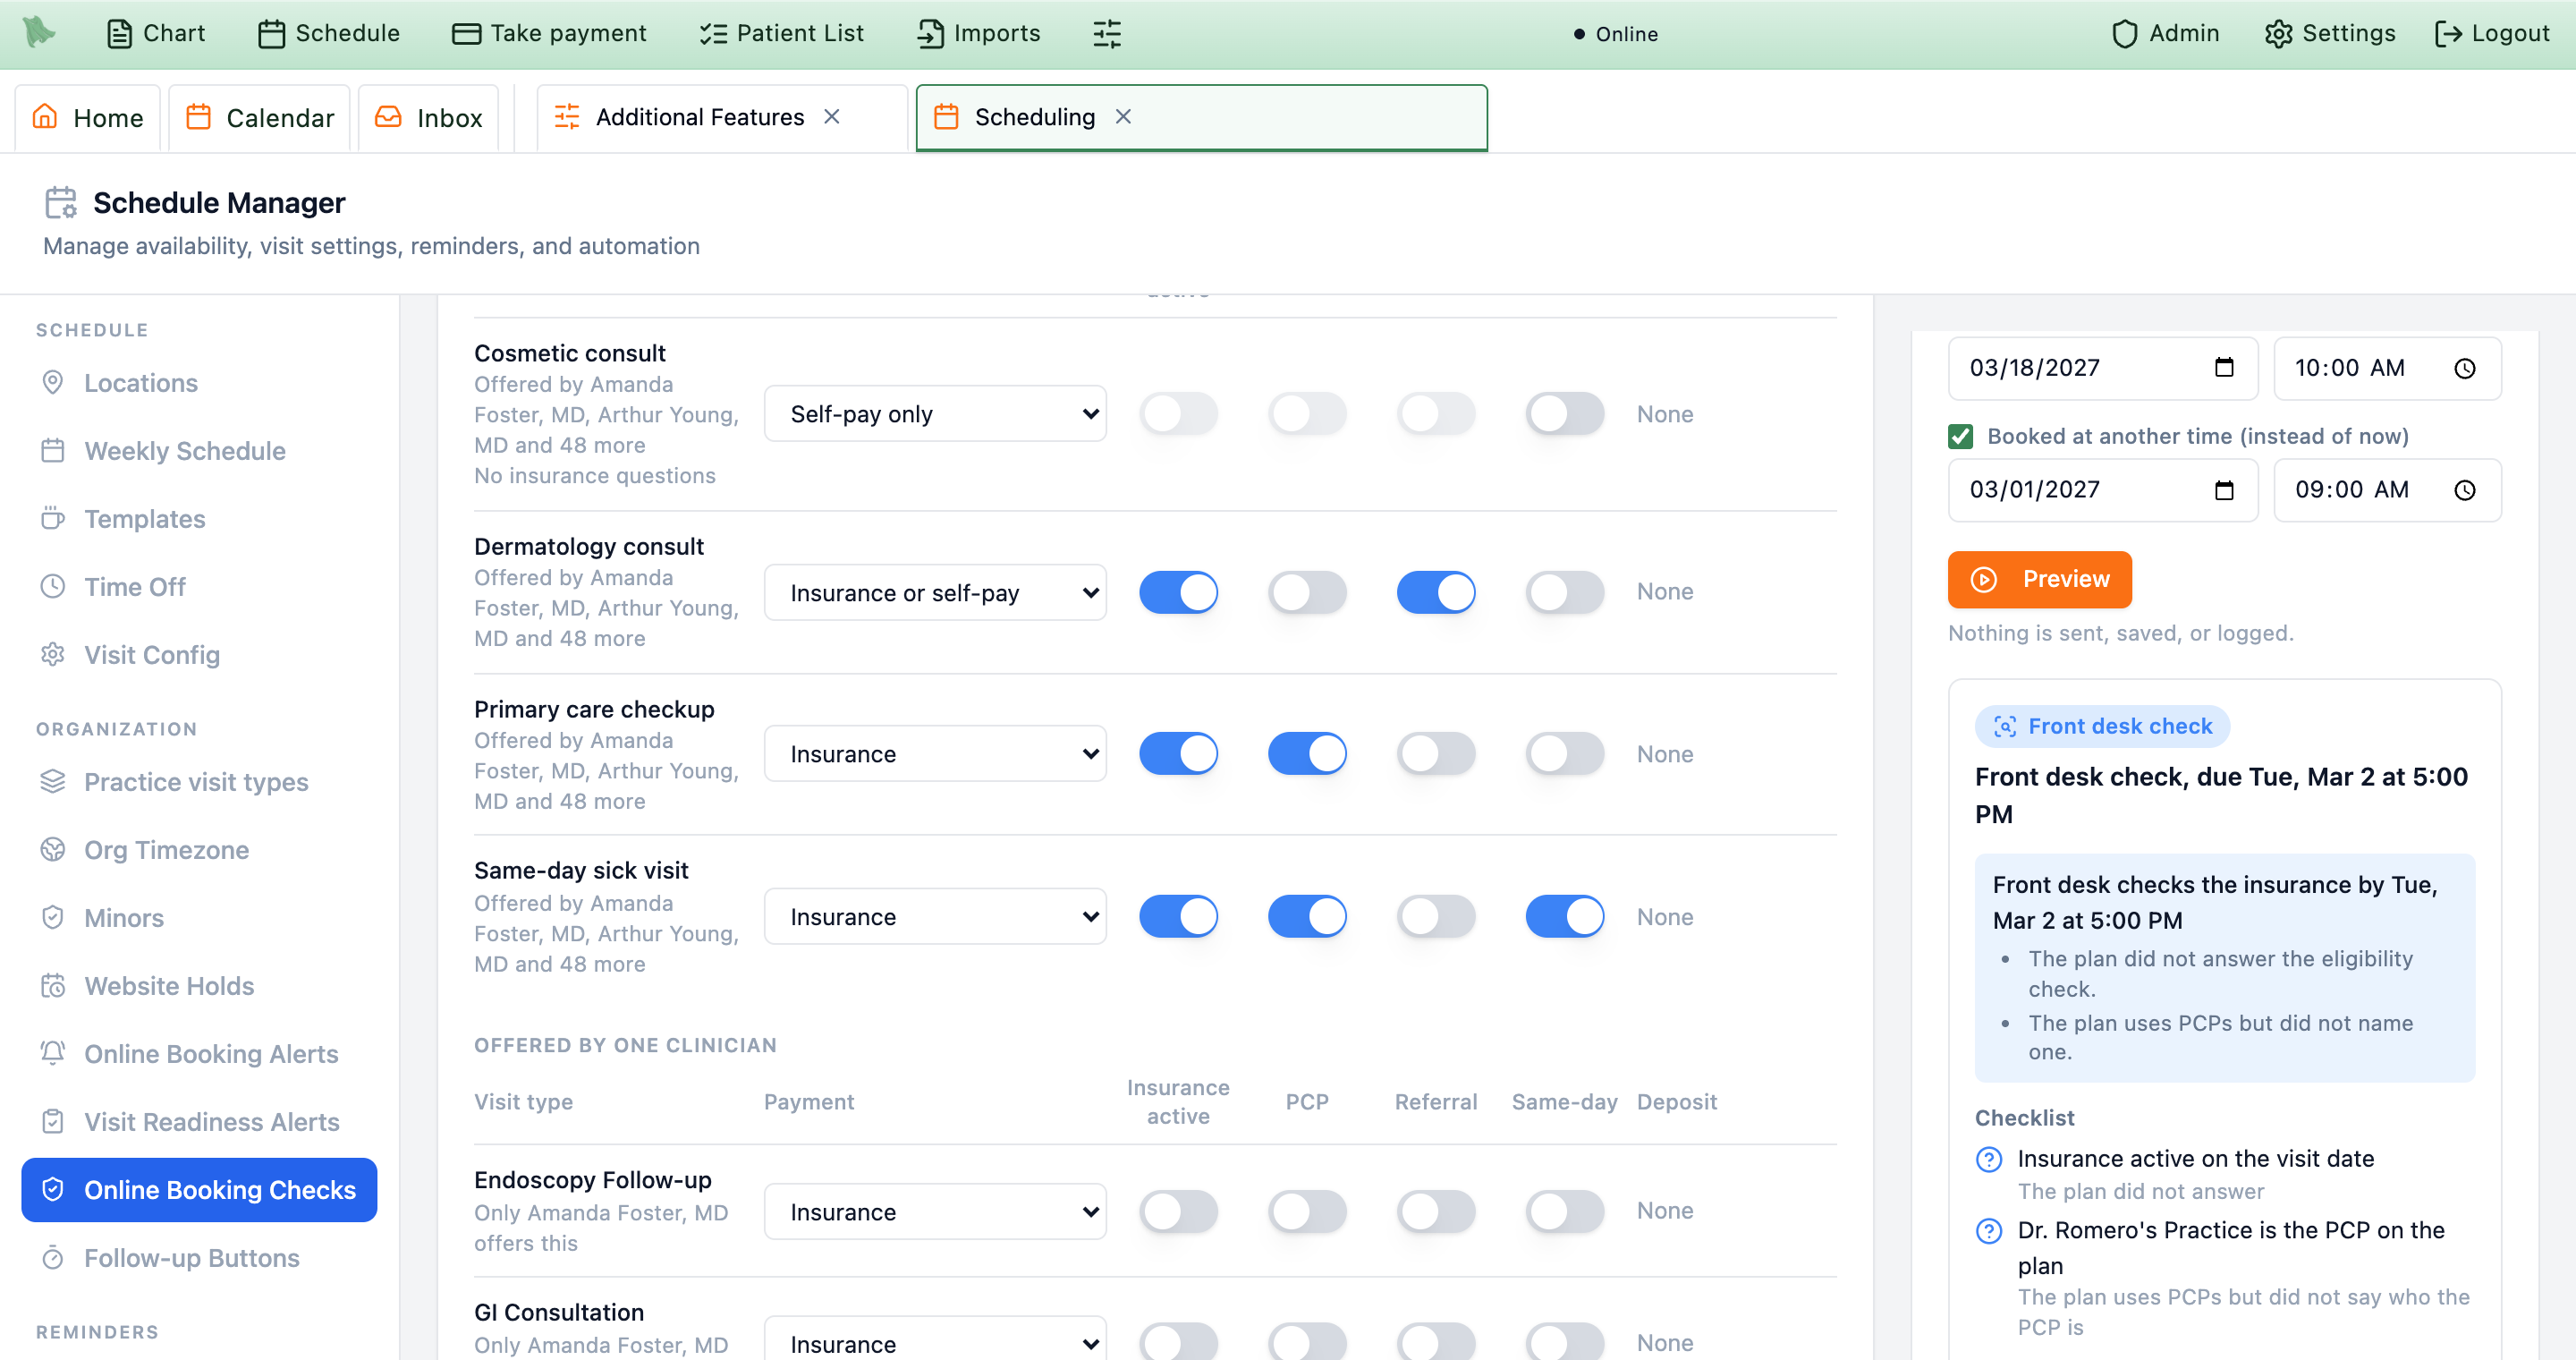The height and width of the screenshot is (1360, 2576).
Task: Click the Org Timezone globe icon
Action: [53, 849]
